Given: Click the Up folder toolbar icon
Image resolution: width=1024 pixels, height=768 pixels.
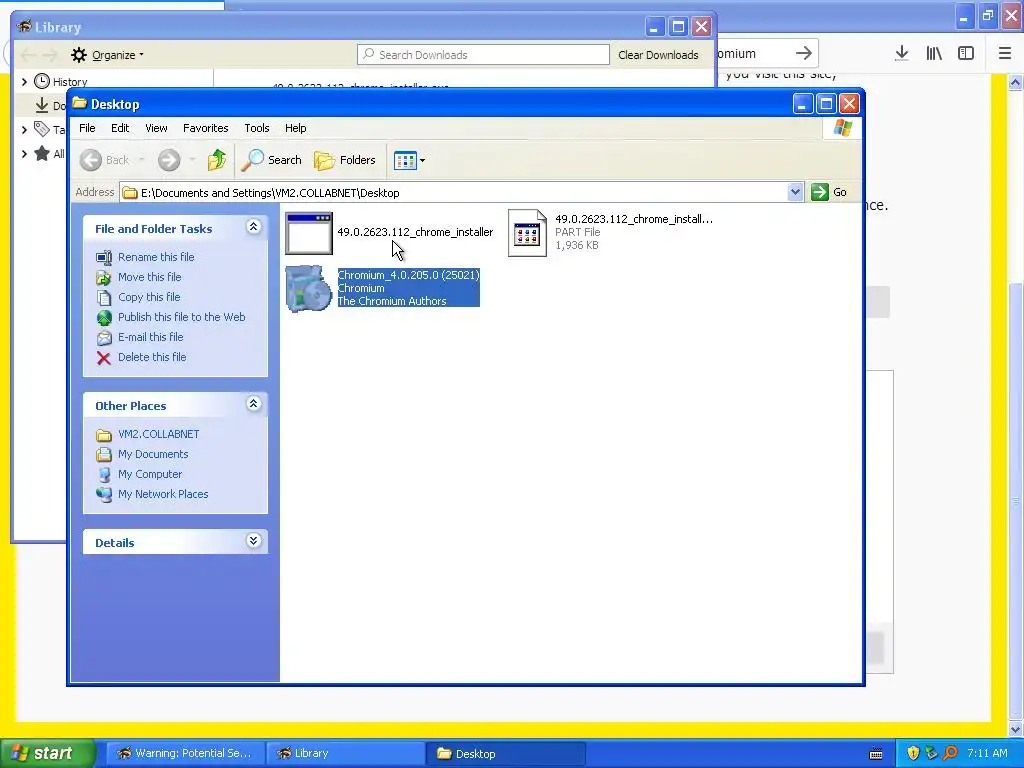Looking at the screenshot, I should 216,160.
